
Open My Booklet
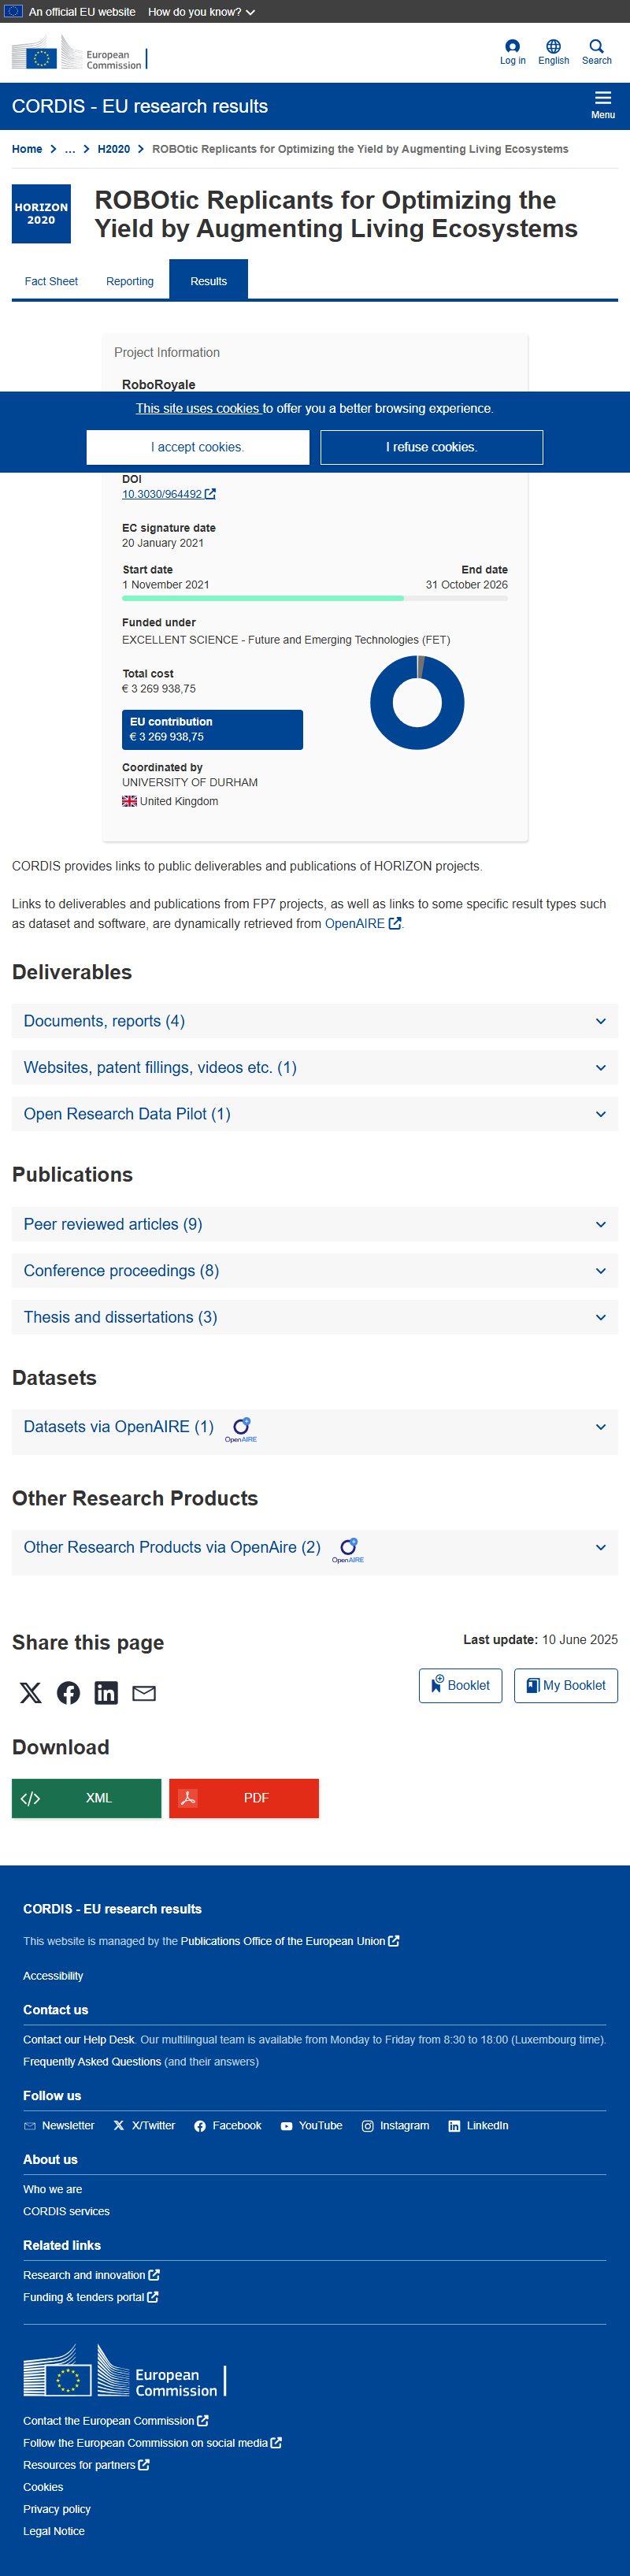[566, 1685]
